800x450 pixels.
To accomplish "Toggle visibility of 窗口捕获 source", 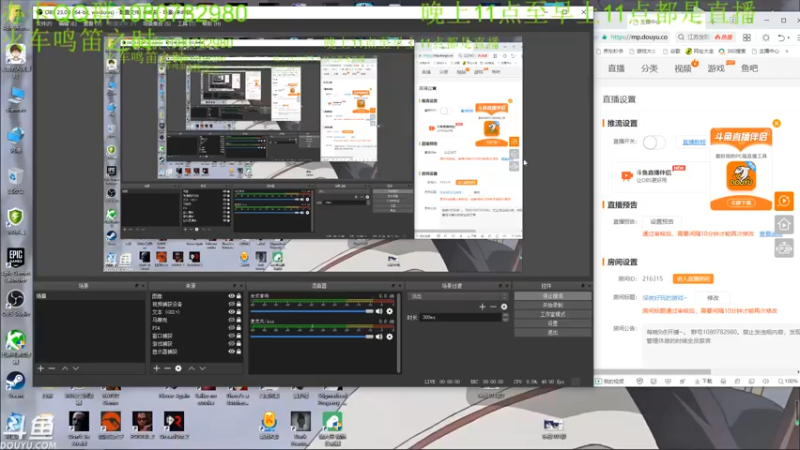I will tap(231, 336).
